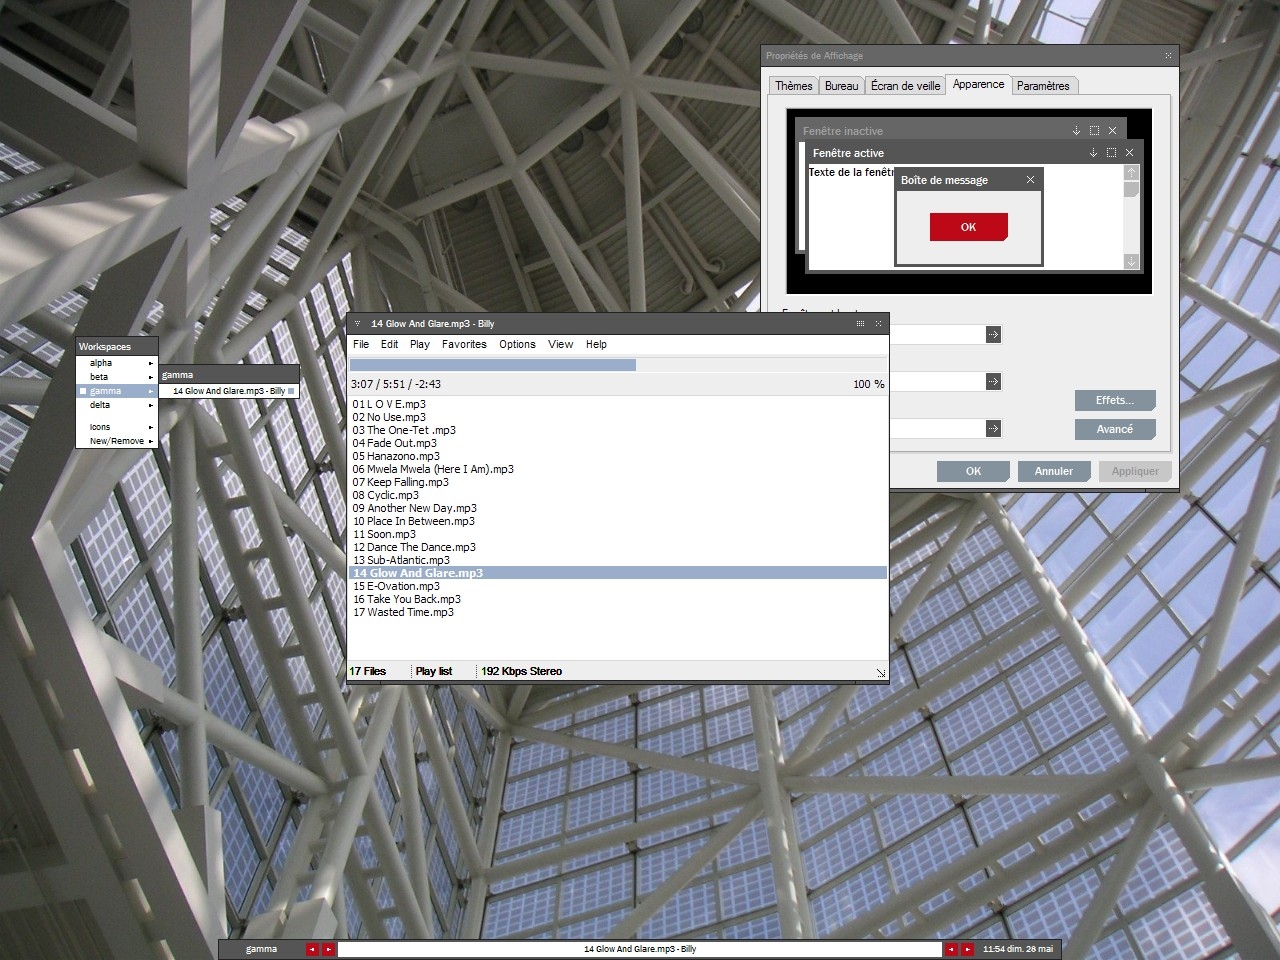The height and width of the screenshot is (960, 1280).
Task: Click the right red arrow beside the taskbar clock
Action: coord(967,949)
